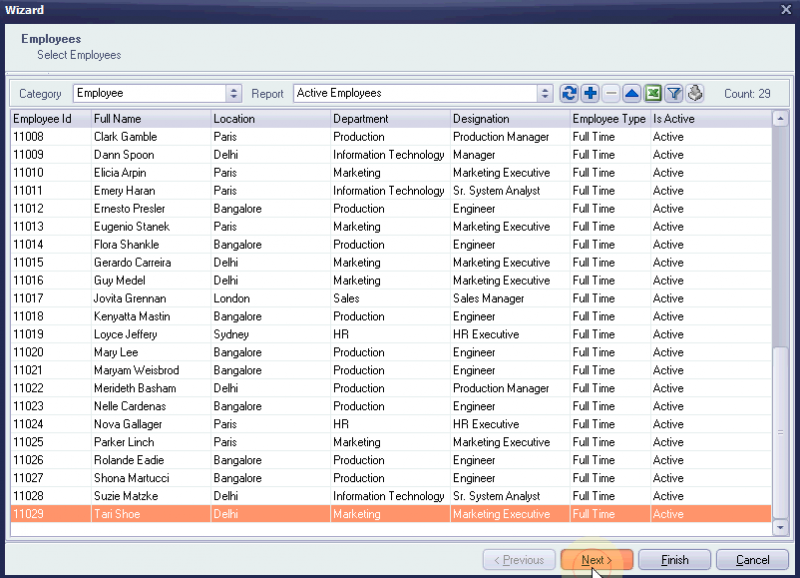
Task: Export list using the Excel icon
Action: (x=653, y=93)
